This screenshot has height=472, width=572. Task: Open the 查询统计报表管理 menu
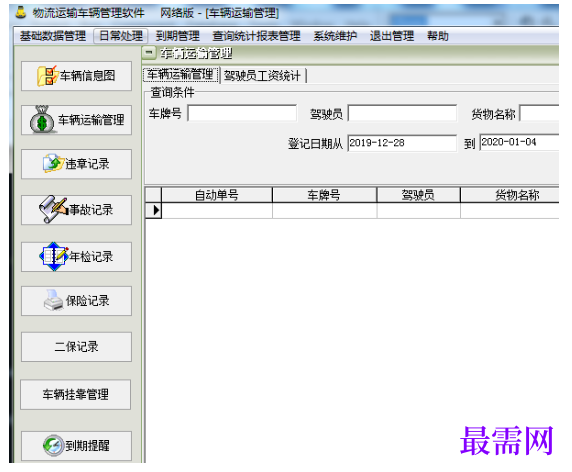click(256, 36)
